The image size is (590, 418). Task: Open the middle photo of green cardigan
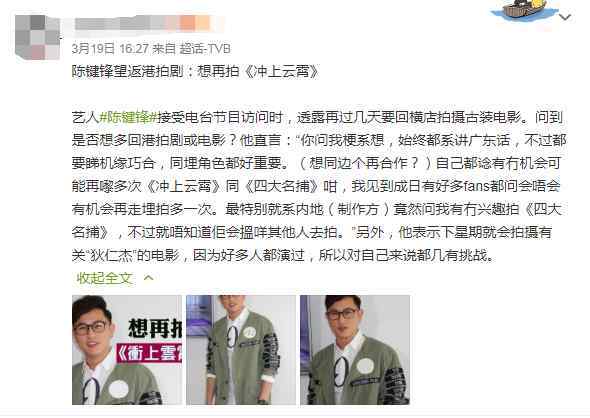[241, 350]
